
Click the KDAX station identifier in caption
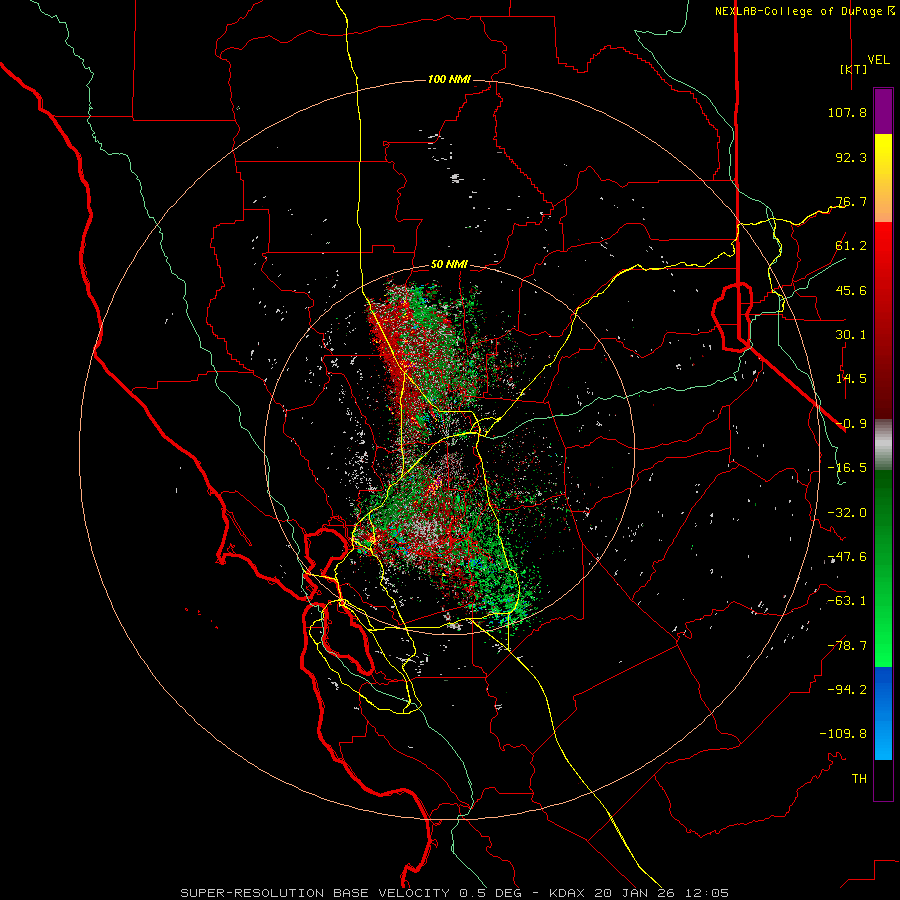pos(567,893)
